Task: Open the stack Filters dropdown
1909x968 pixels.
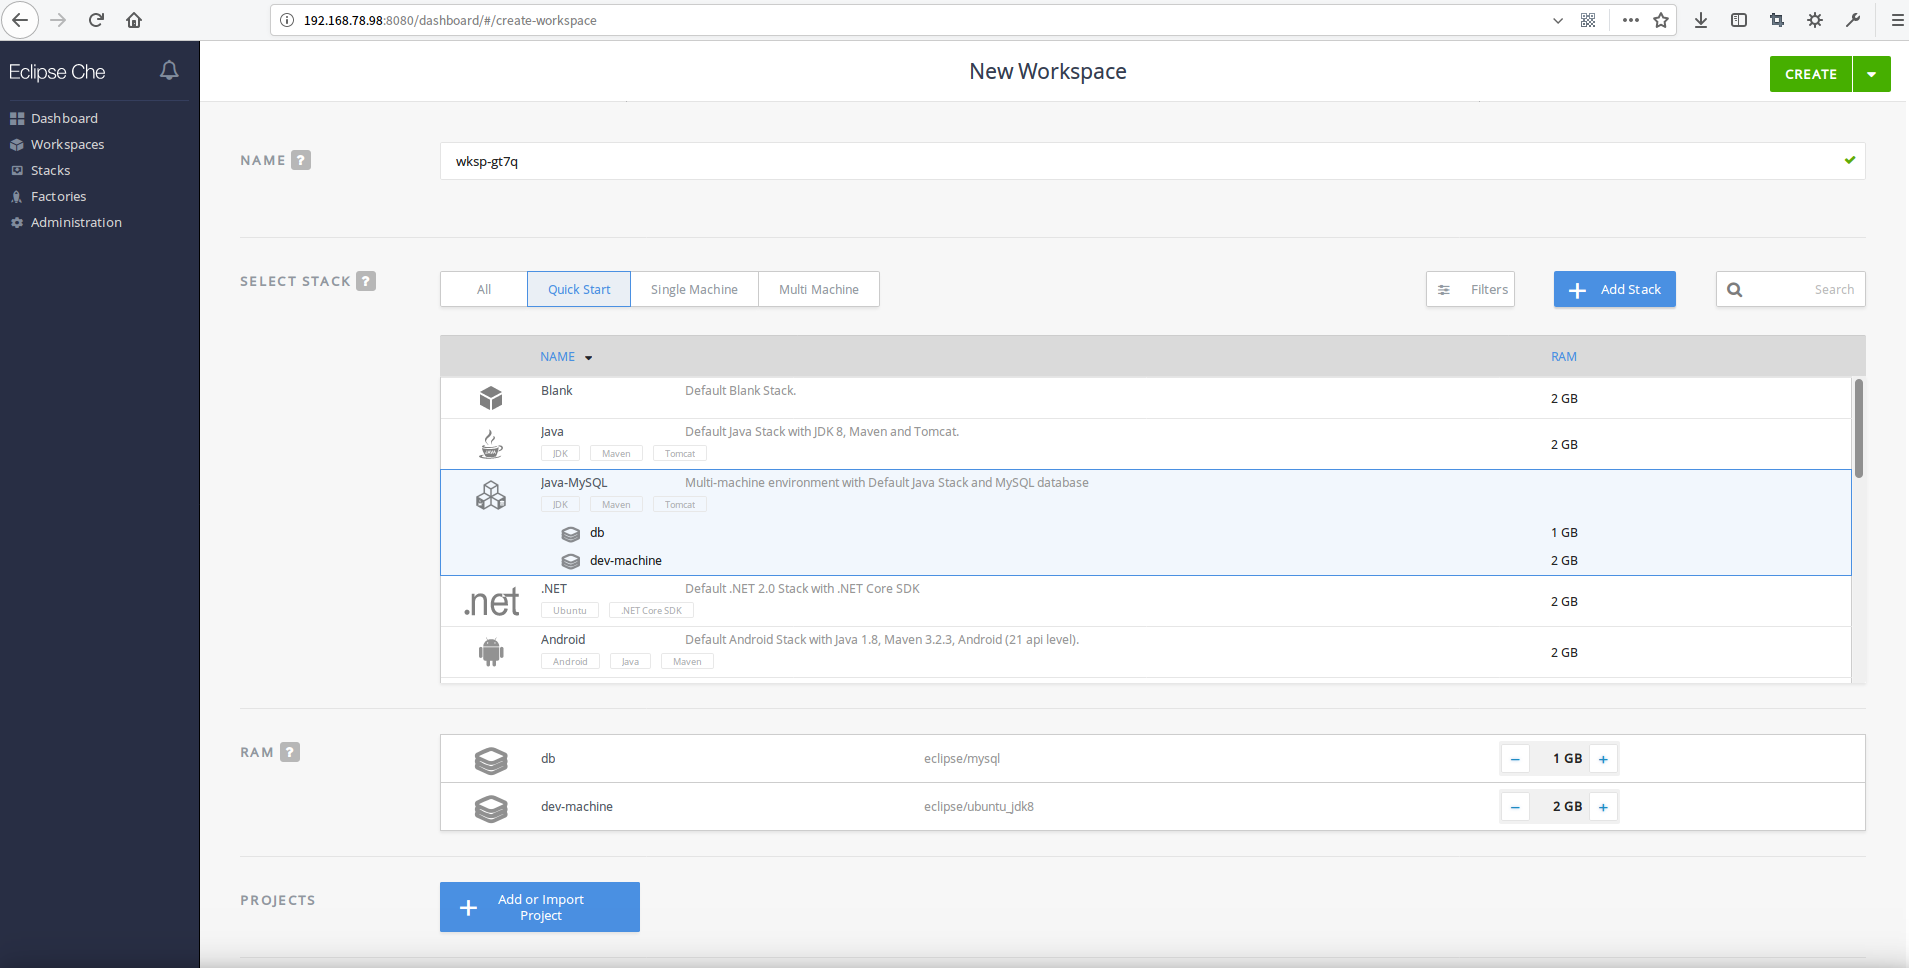Action: pyautogui.click(x=1470, y=289)
